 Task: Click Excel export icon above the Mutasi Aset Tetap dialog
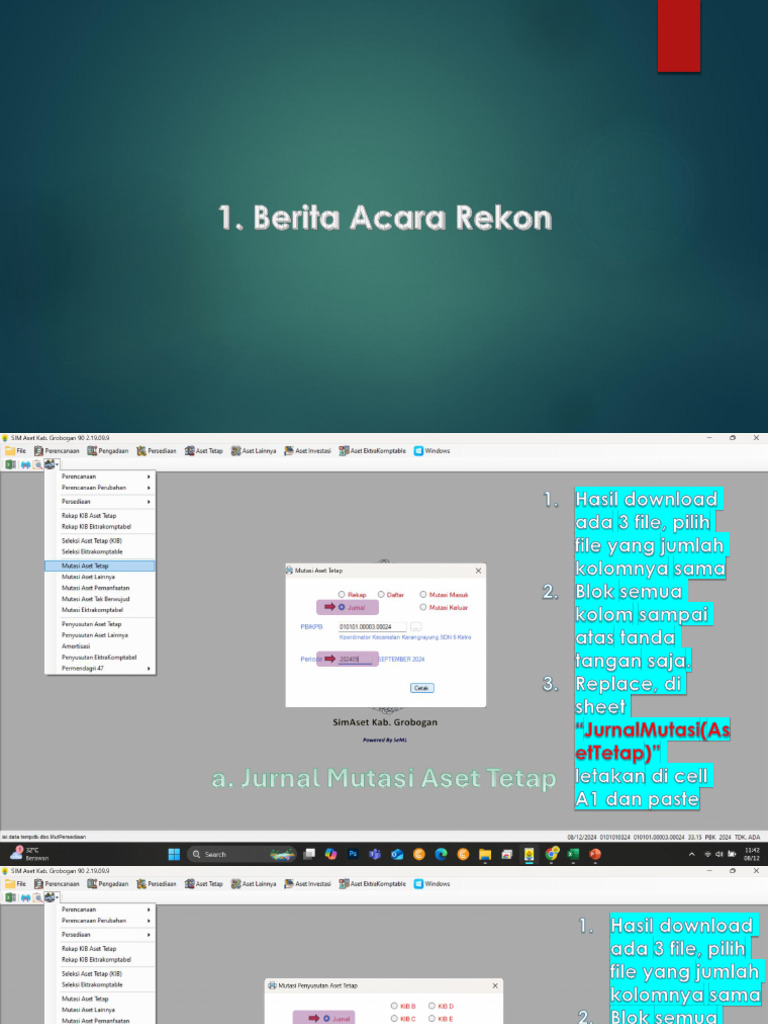click(x=10, y=464)
